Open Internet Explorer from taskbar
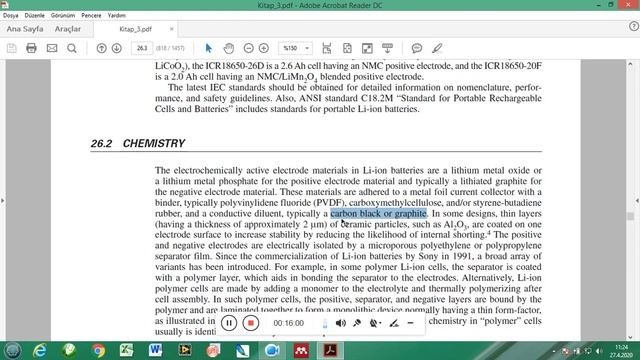640x360 pixels. click(40, 351)
